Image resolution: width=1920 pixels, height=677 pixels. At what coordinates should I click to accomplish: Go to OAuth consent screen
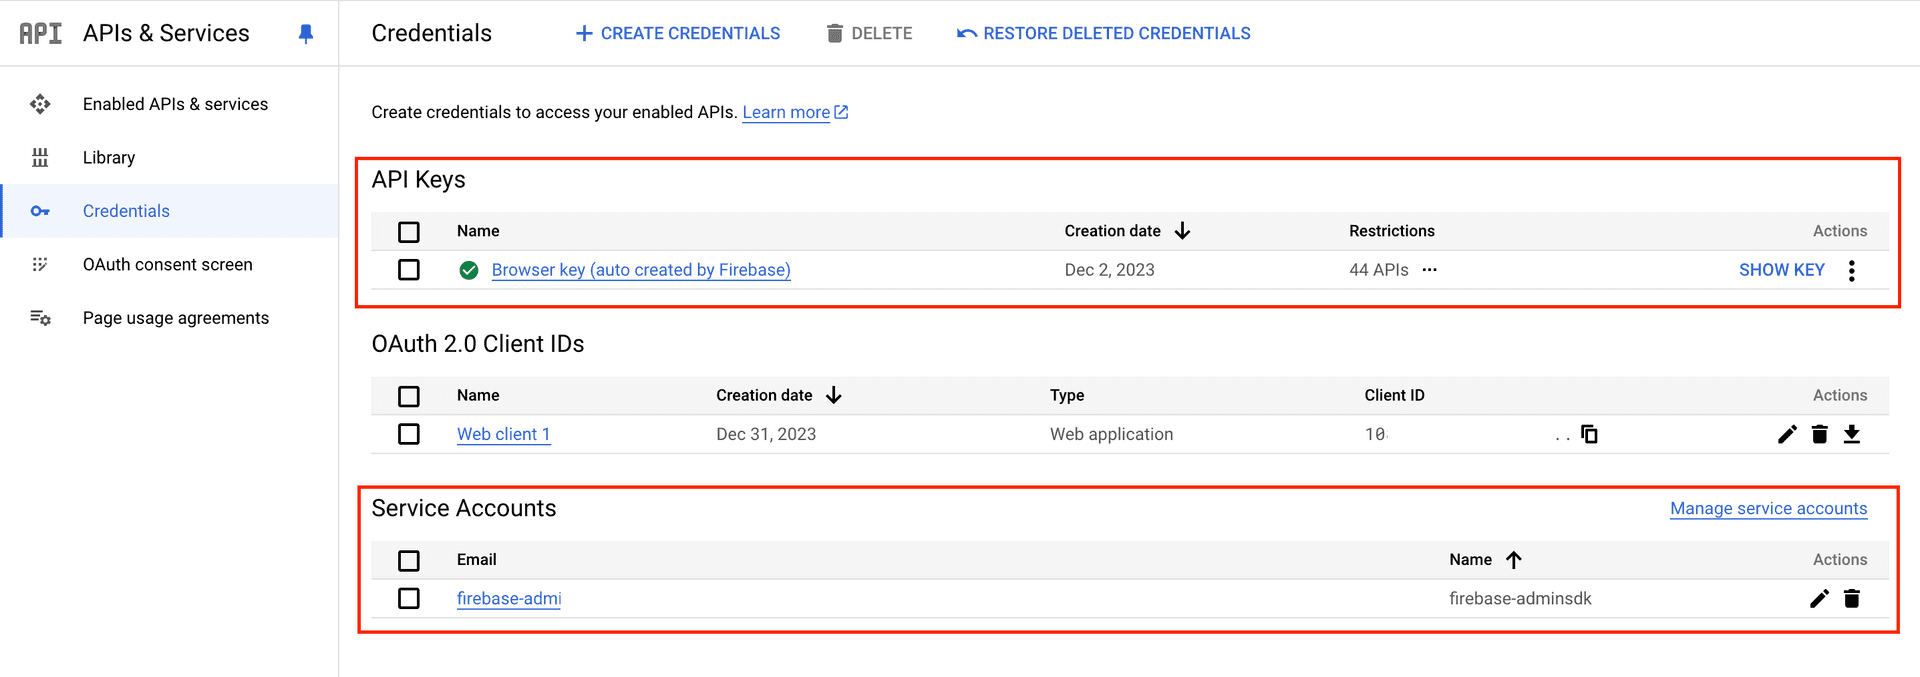click(x=170, y=265)
